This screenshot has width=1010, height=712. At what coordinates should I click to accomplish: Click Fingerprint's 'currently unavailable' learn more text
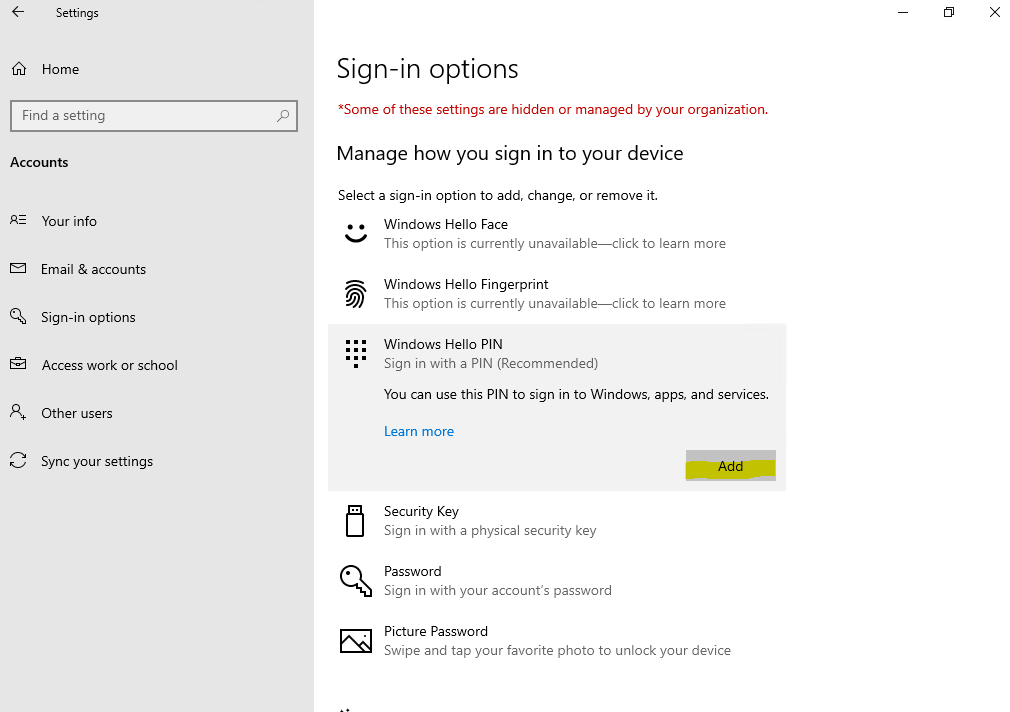tap(555, 303)
